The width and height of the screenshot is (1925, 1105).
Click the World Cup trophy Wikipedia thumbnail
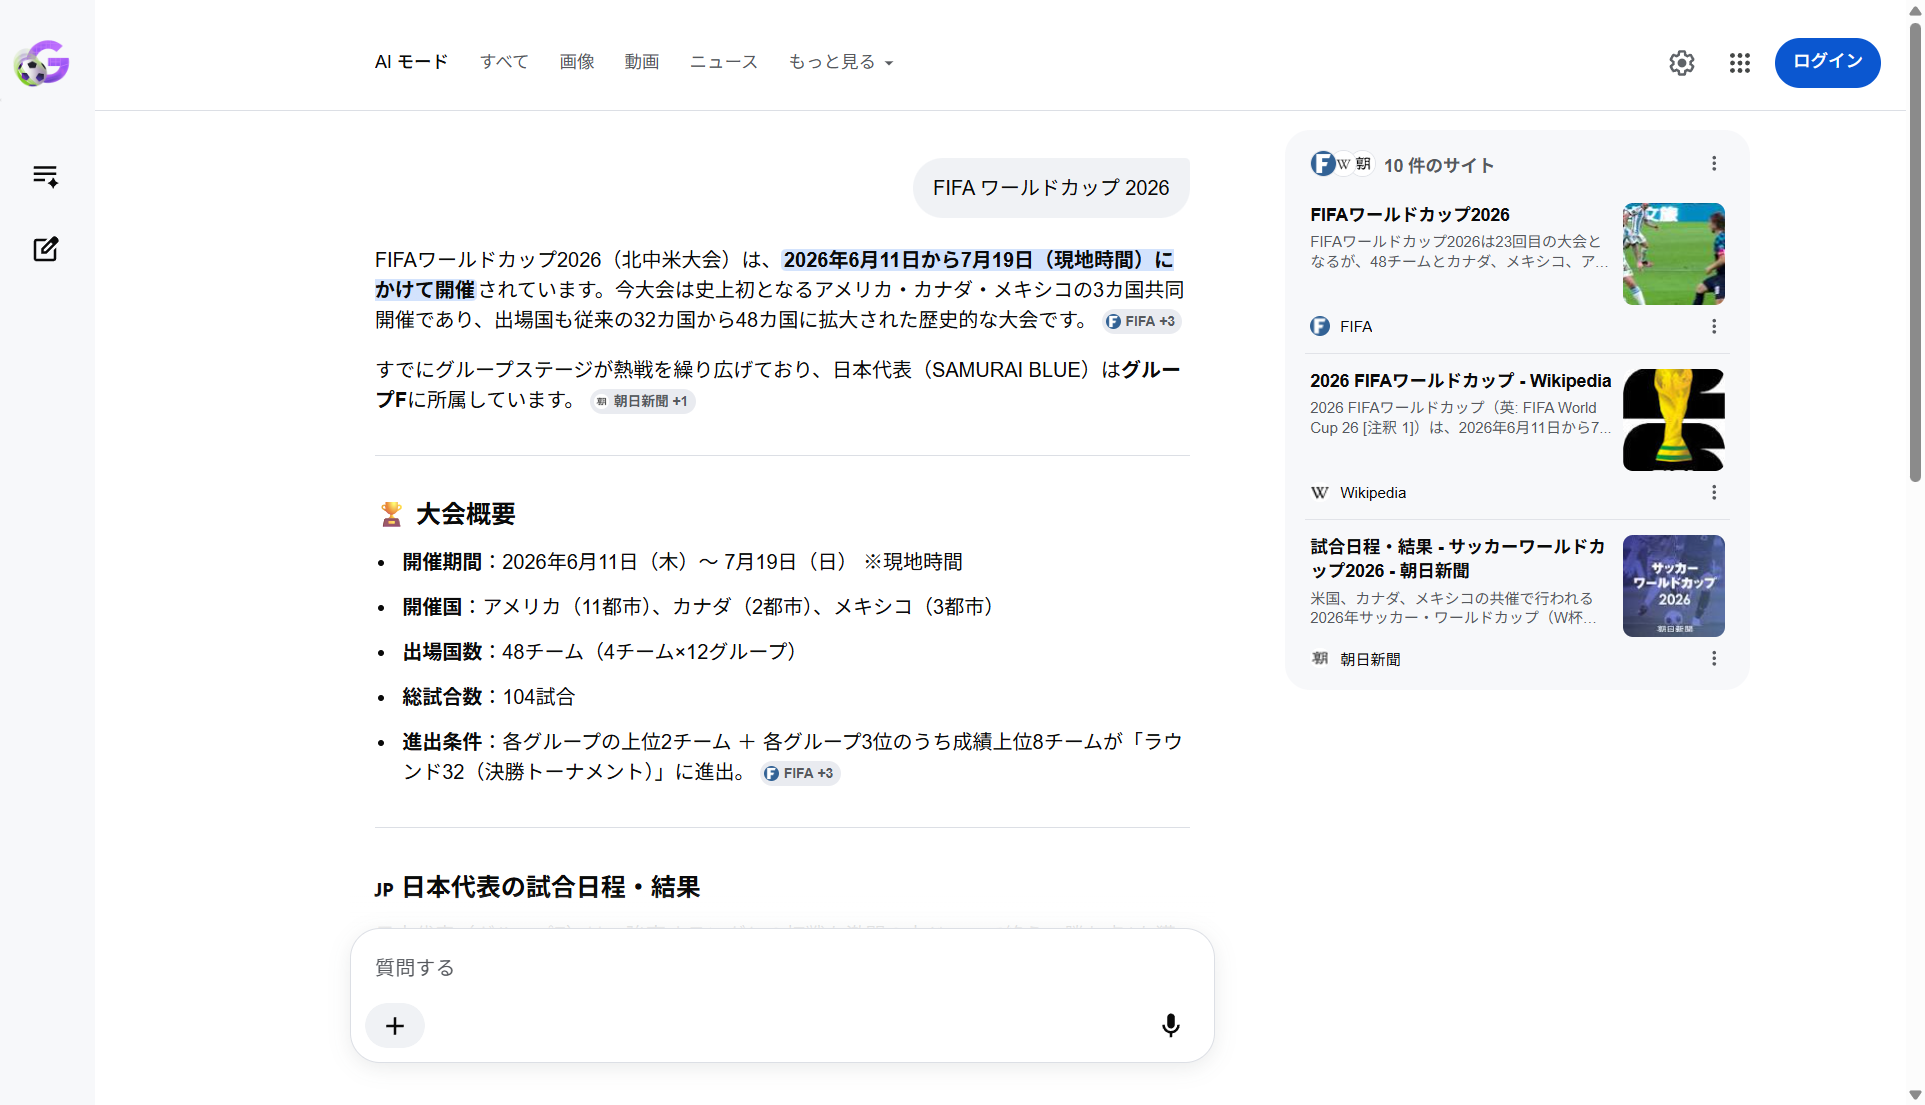tap(1674, 420)
